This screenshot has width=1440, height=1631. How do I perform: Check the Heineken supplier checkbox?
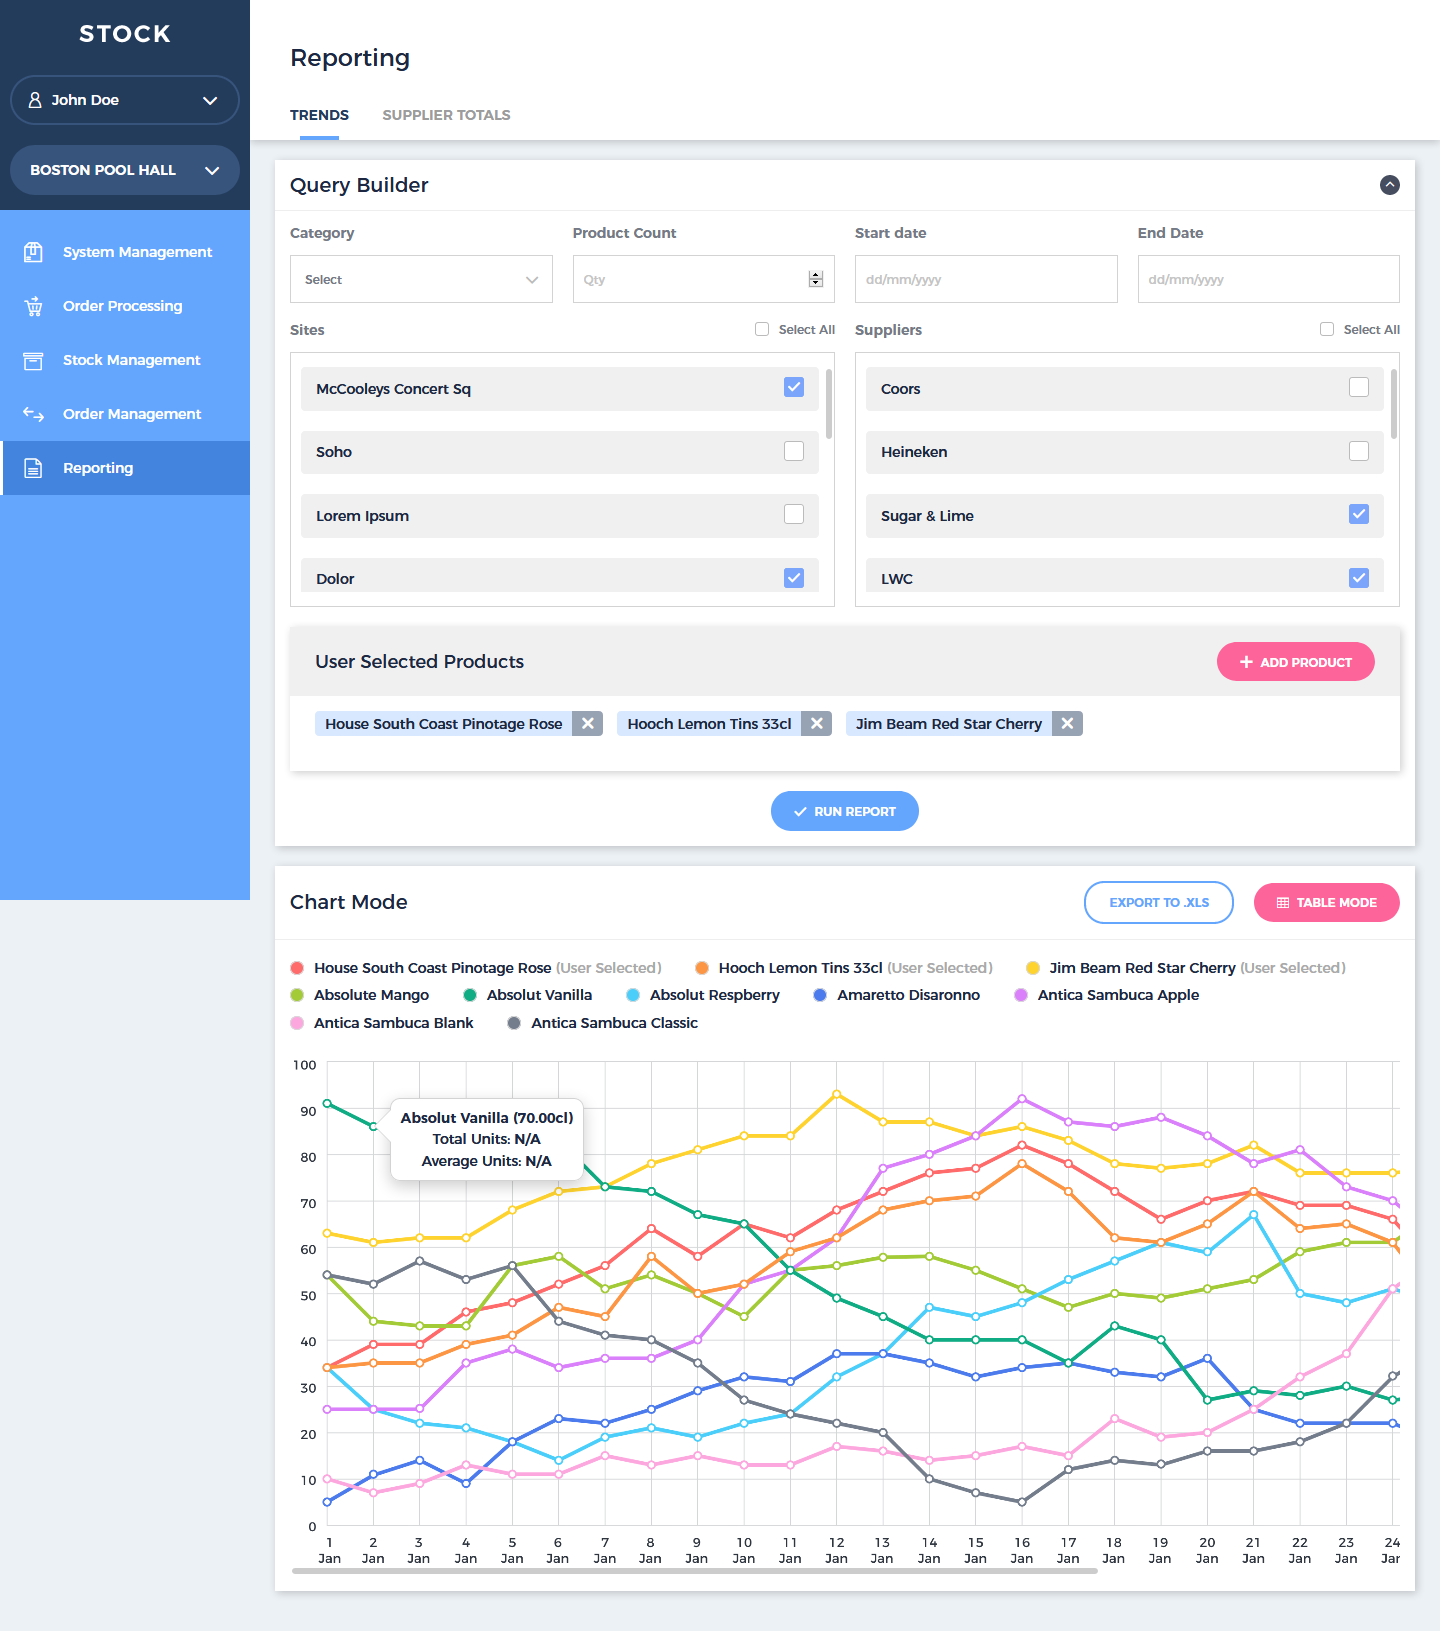(1358, 451)
